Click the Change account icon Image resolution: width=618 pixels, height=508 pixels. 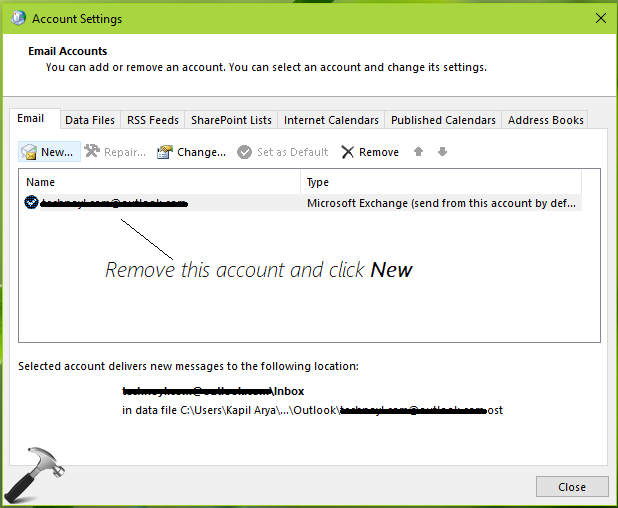click(165, 152)
